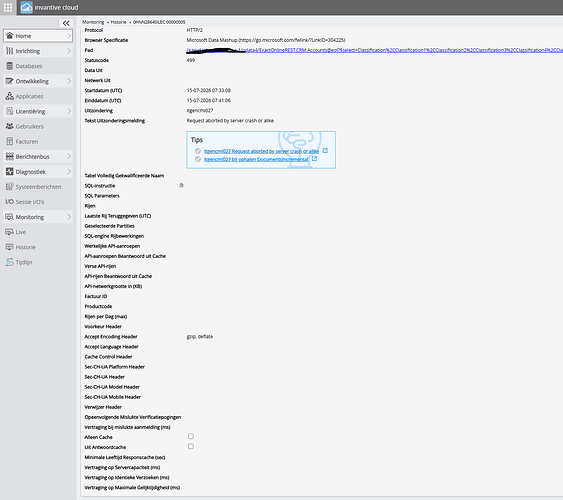Select the Home menu item

[x=38, y=36]
